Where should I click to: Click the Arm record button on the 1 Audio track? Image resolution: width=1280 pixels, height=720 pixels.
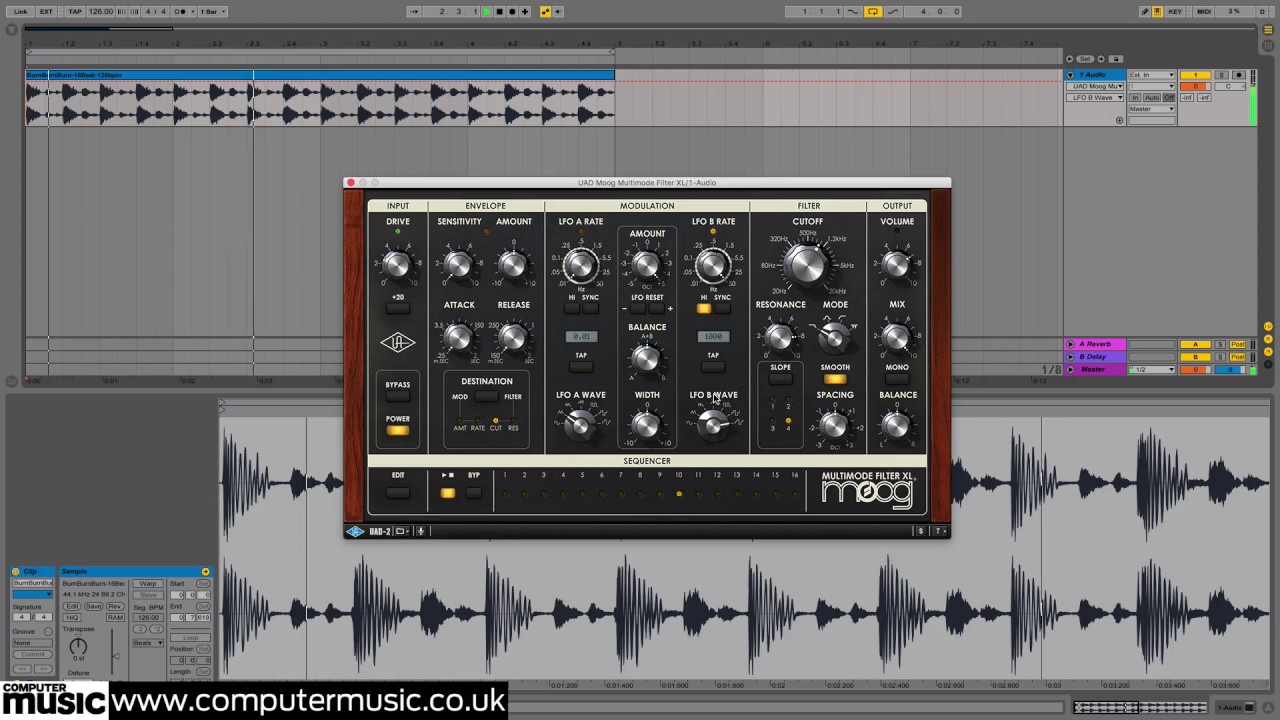(1238, 75)
